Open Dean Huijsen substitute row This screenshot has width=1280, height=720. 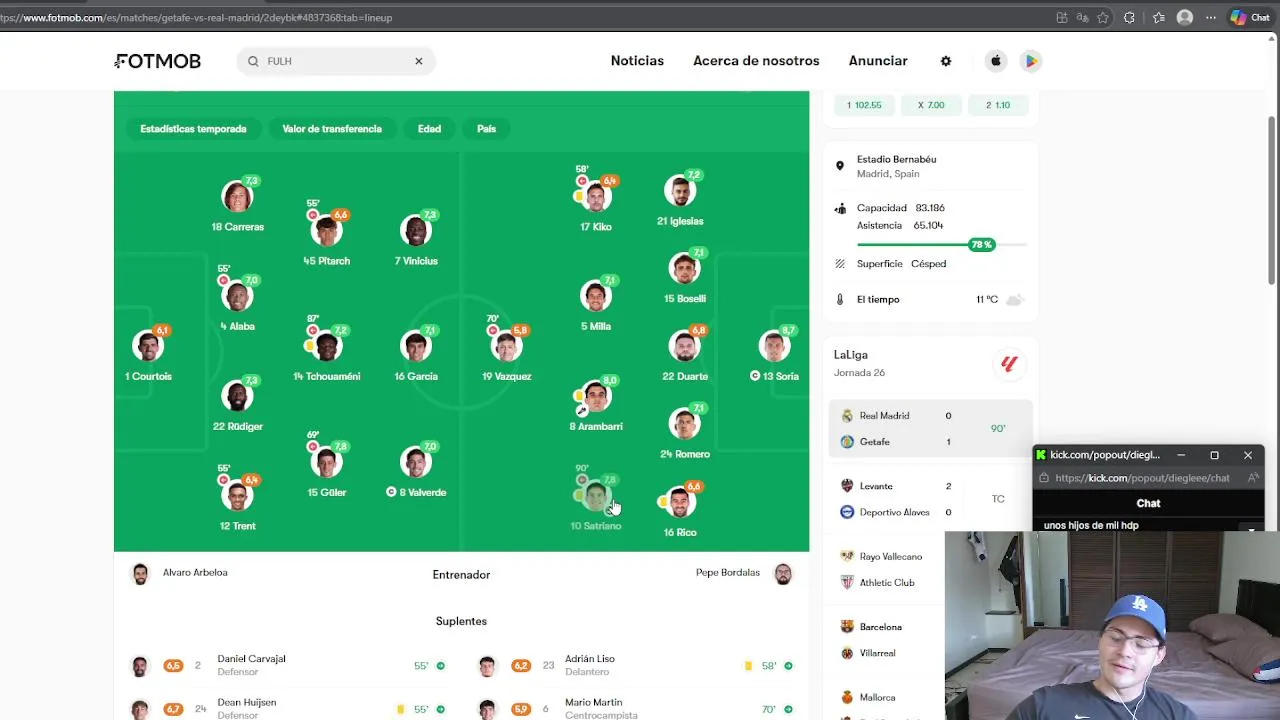click(x=288, y=709)
